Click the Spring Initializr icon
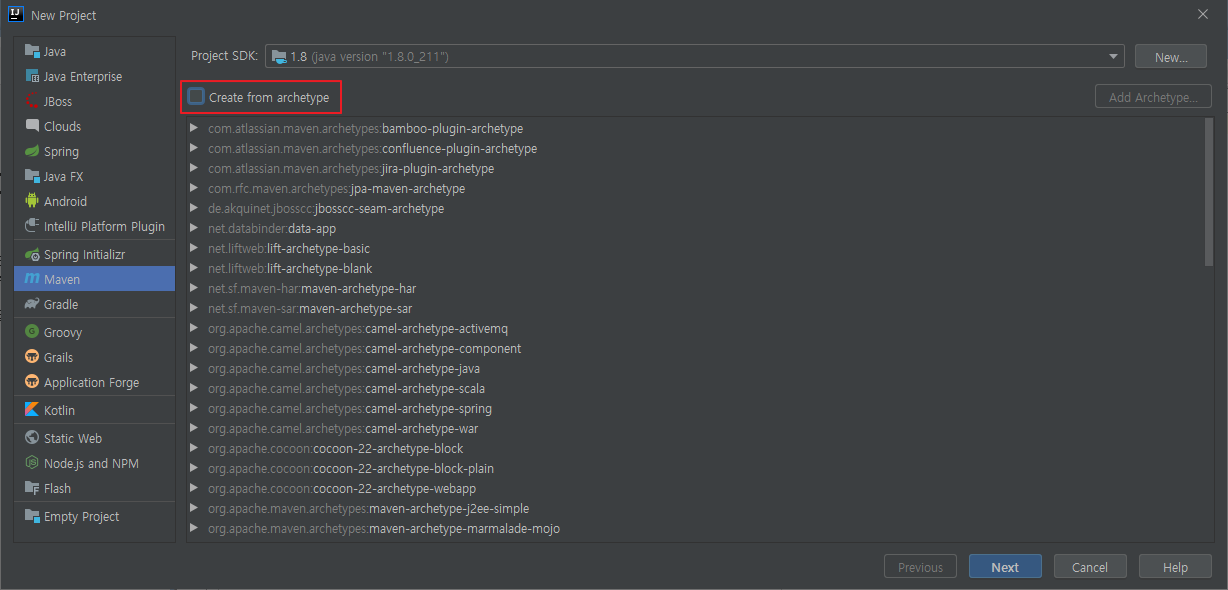1228x590 pixels. [x=32, y=254]
